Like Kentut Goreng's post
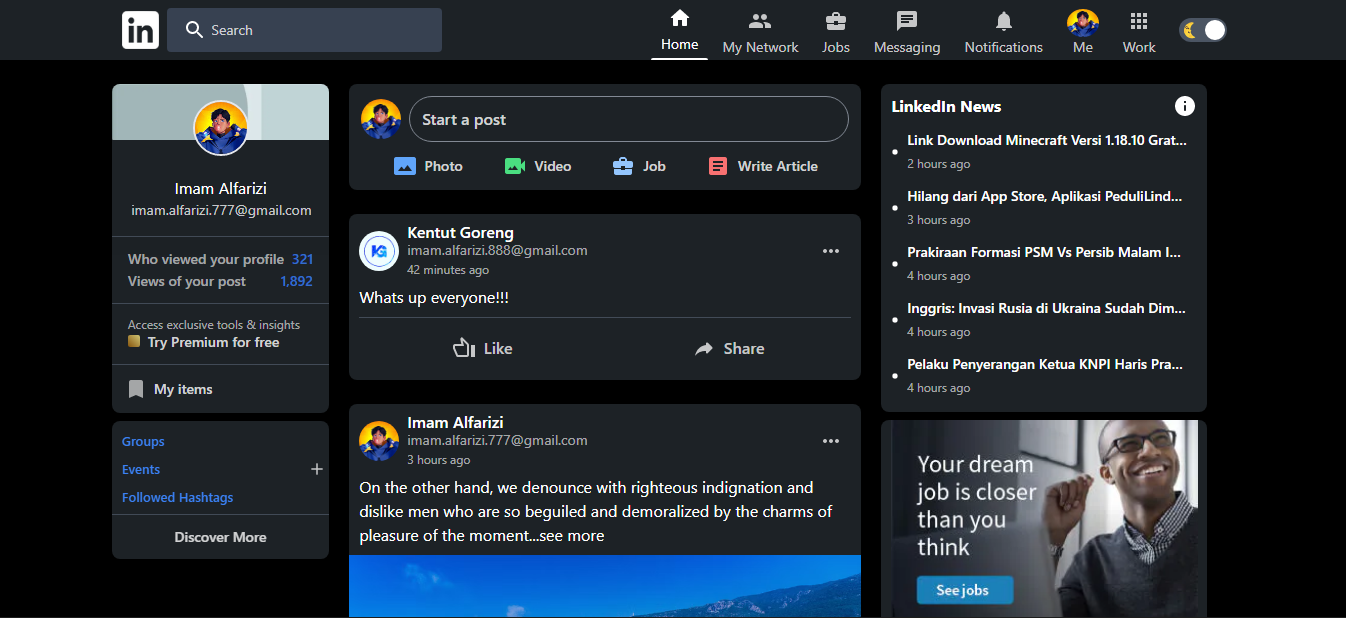The width and height of the screenshot is (1346, 618). (x=482, y=348)
